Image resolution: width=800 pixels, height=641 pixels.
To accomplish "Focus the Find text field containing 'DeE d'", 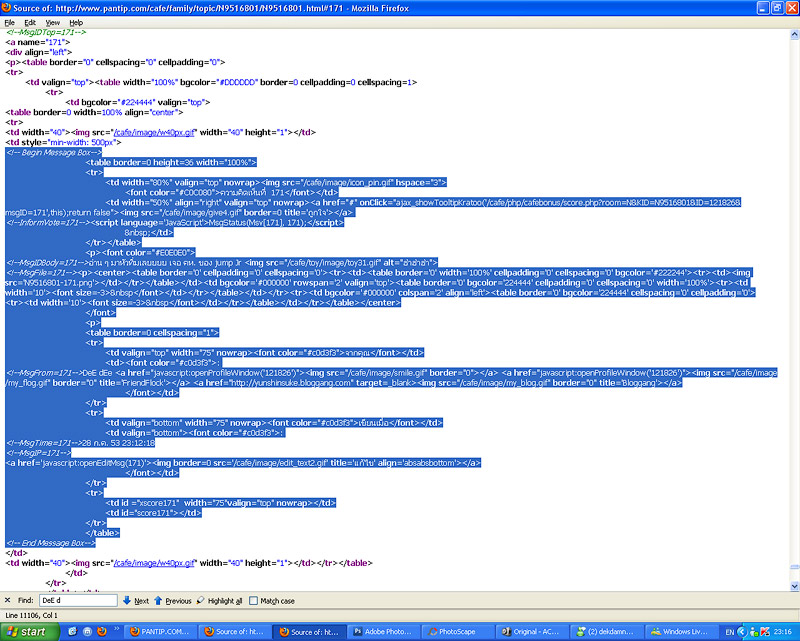I will tap(78, 600).
